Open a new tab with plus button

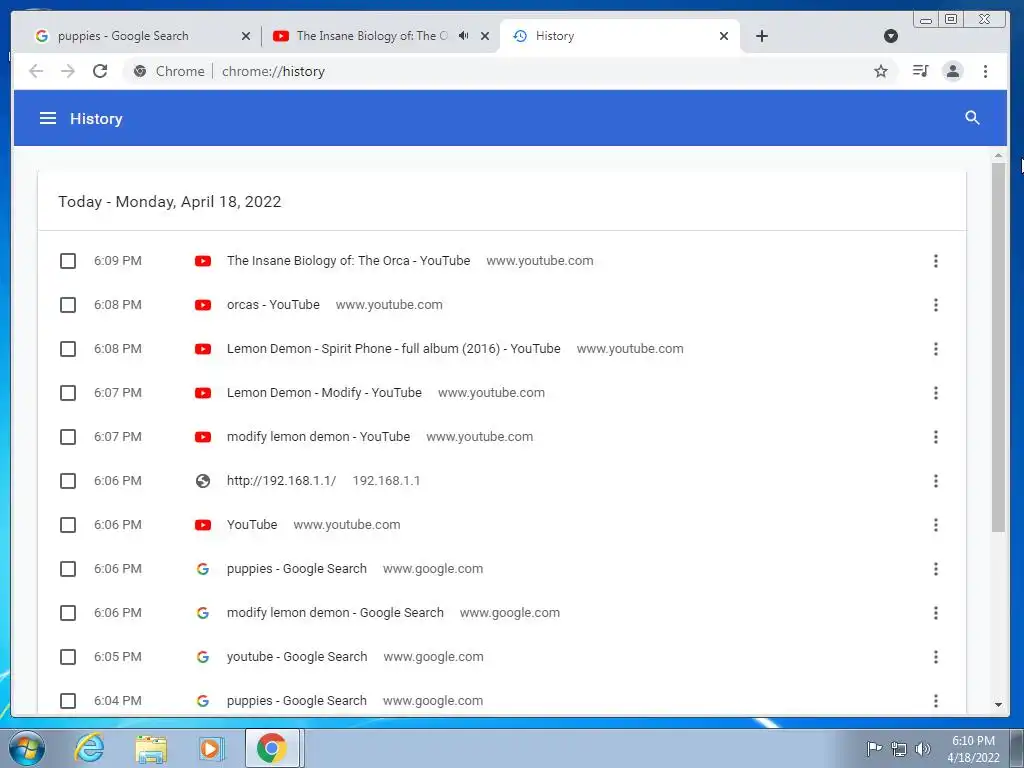point(761,36)
